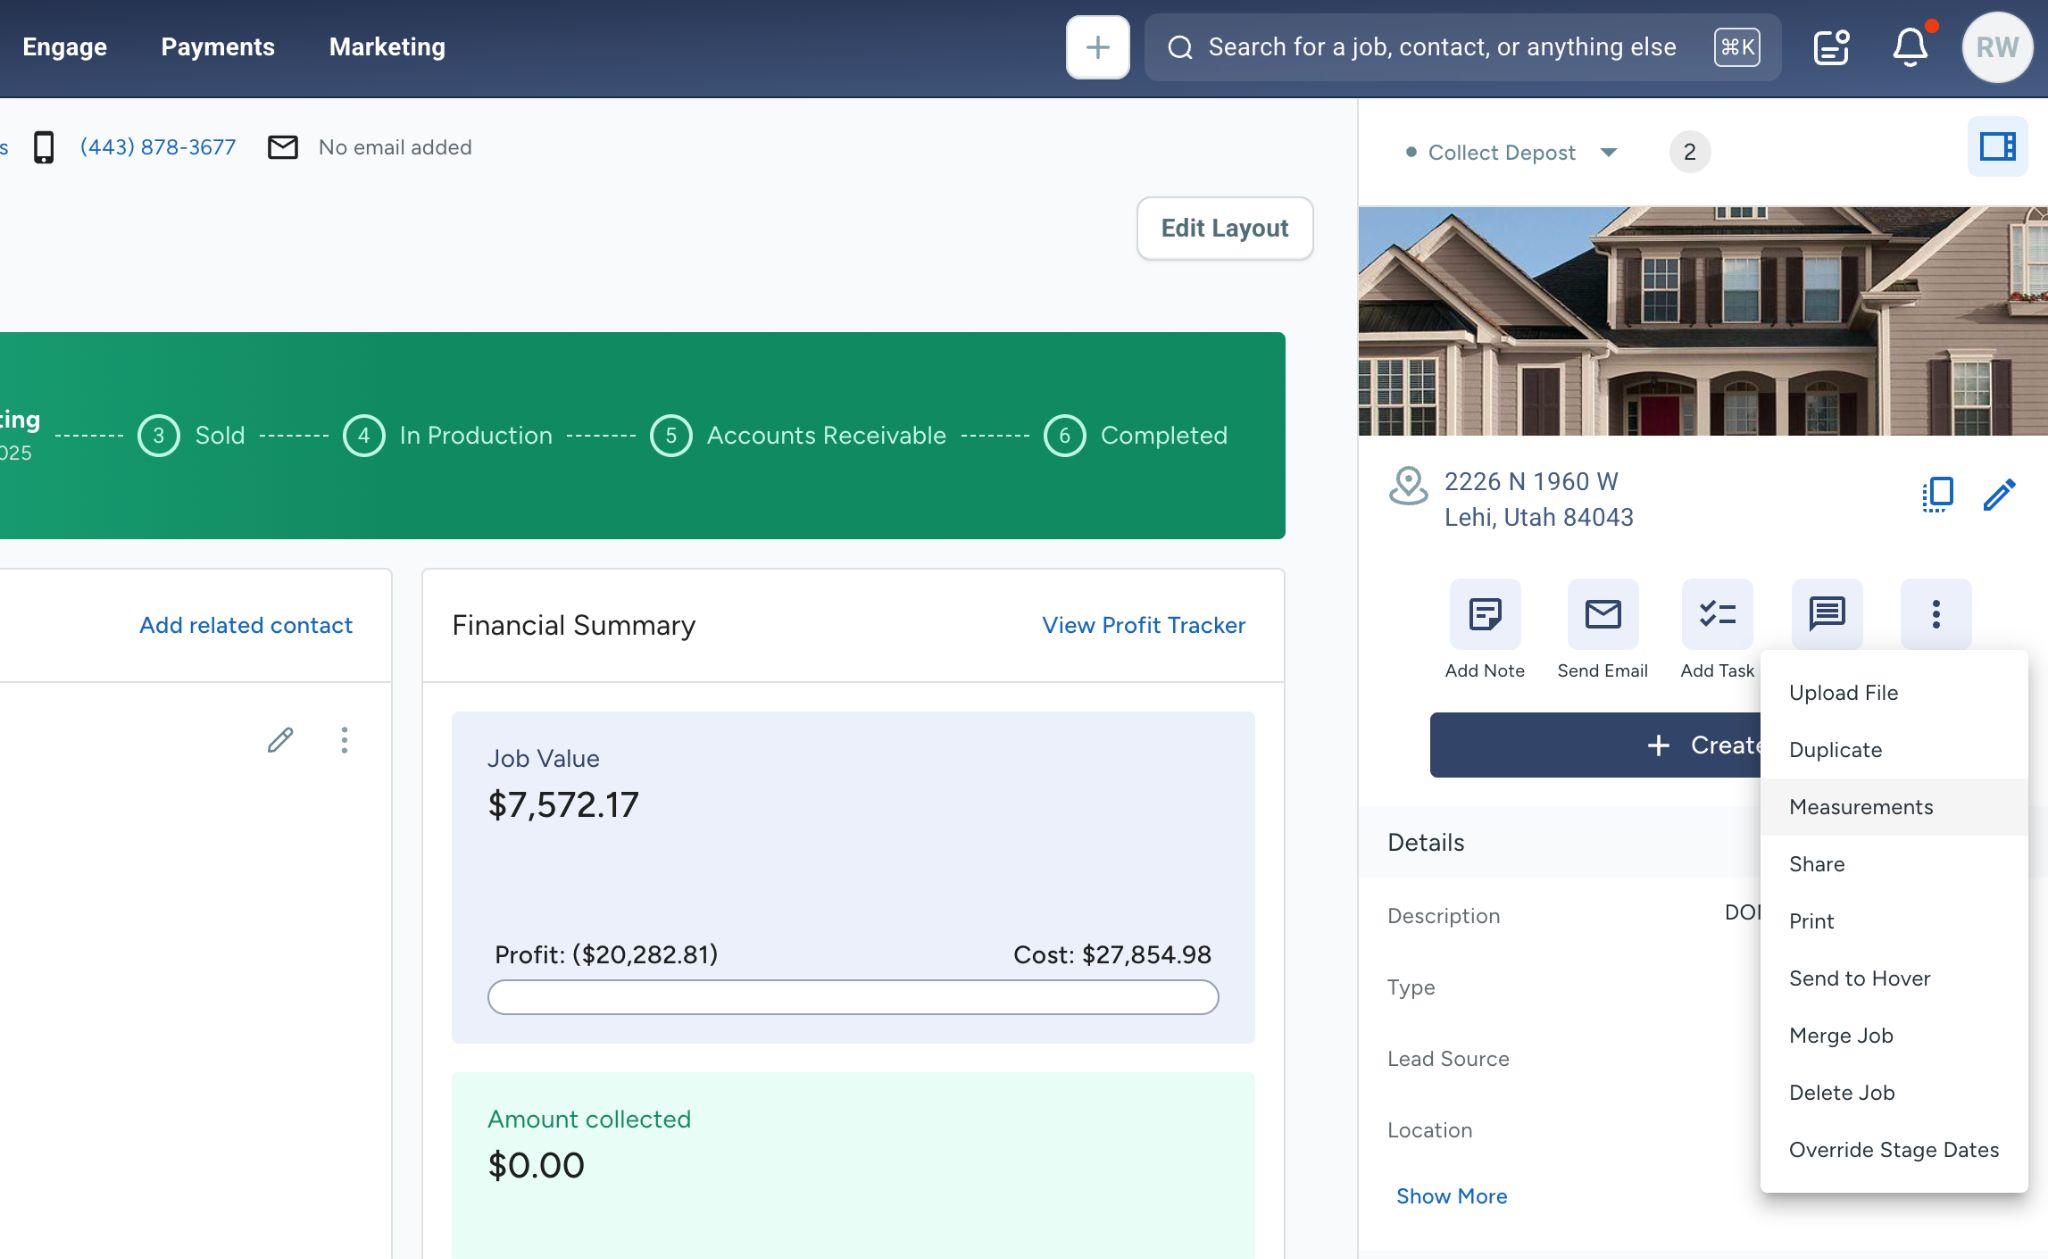This screenshot has height=1259, width=2048.
Task: Open the task list icon beside bell
Action: (1830, 47)
